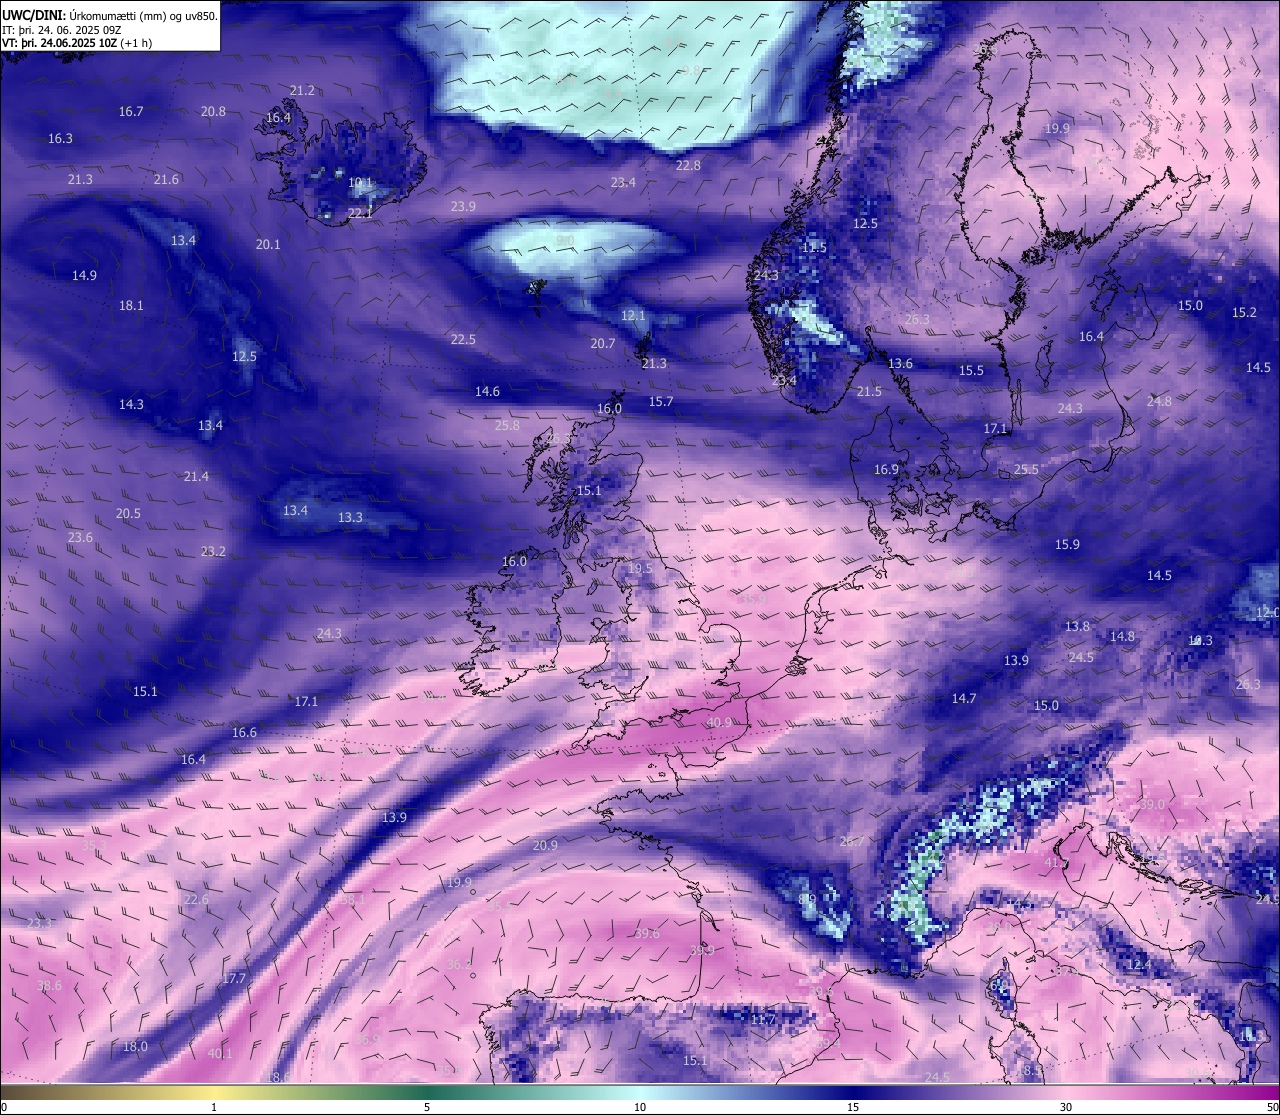Click the 17.7 value on the map
This screenshot has width=1280, height=1115.
234,977
